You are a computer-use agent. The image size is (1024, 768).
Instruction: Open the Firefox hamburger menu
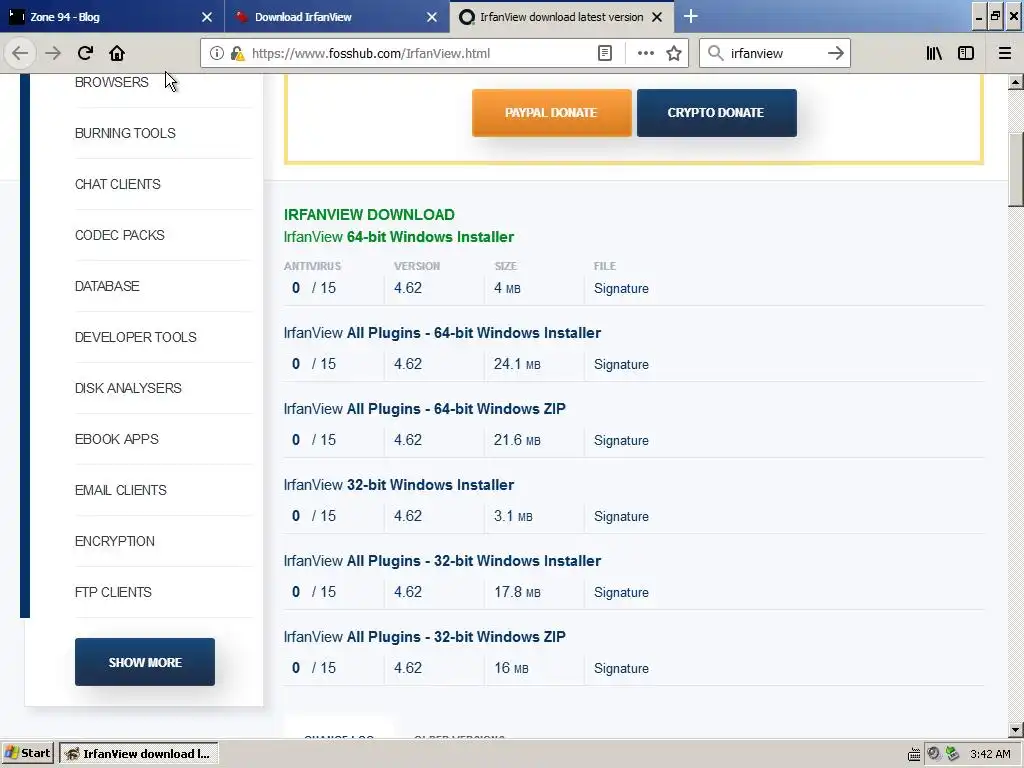1004,54
